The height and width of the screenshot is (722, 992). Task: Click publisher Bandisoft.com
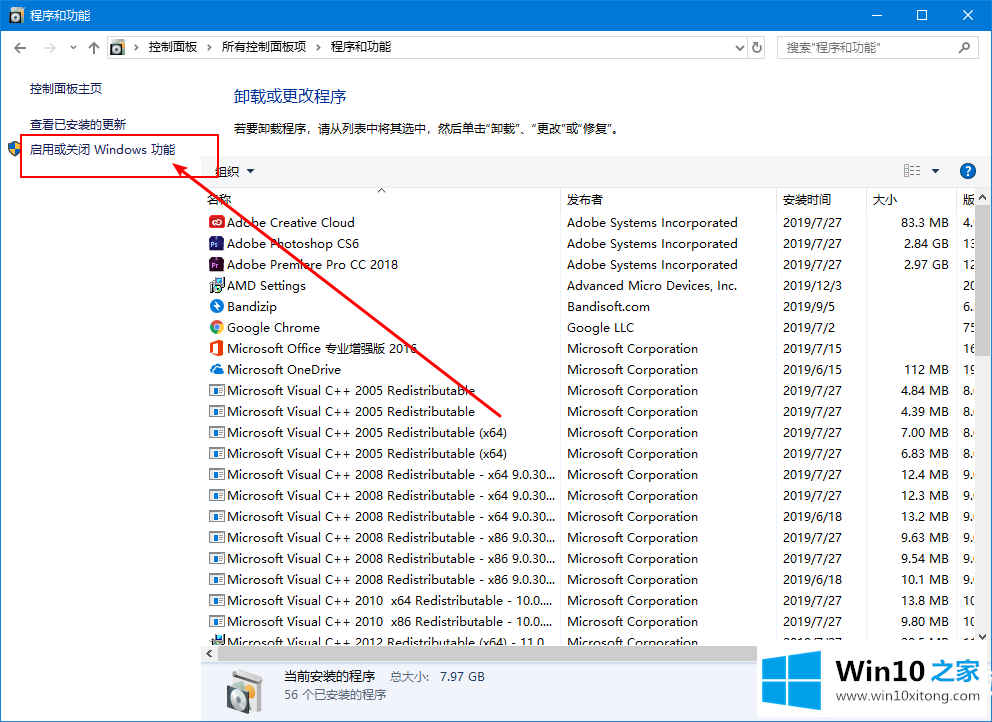pos(608,306)
